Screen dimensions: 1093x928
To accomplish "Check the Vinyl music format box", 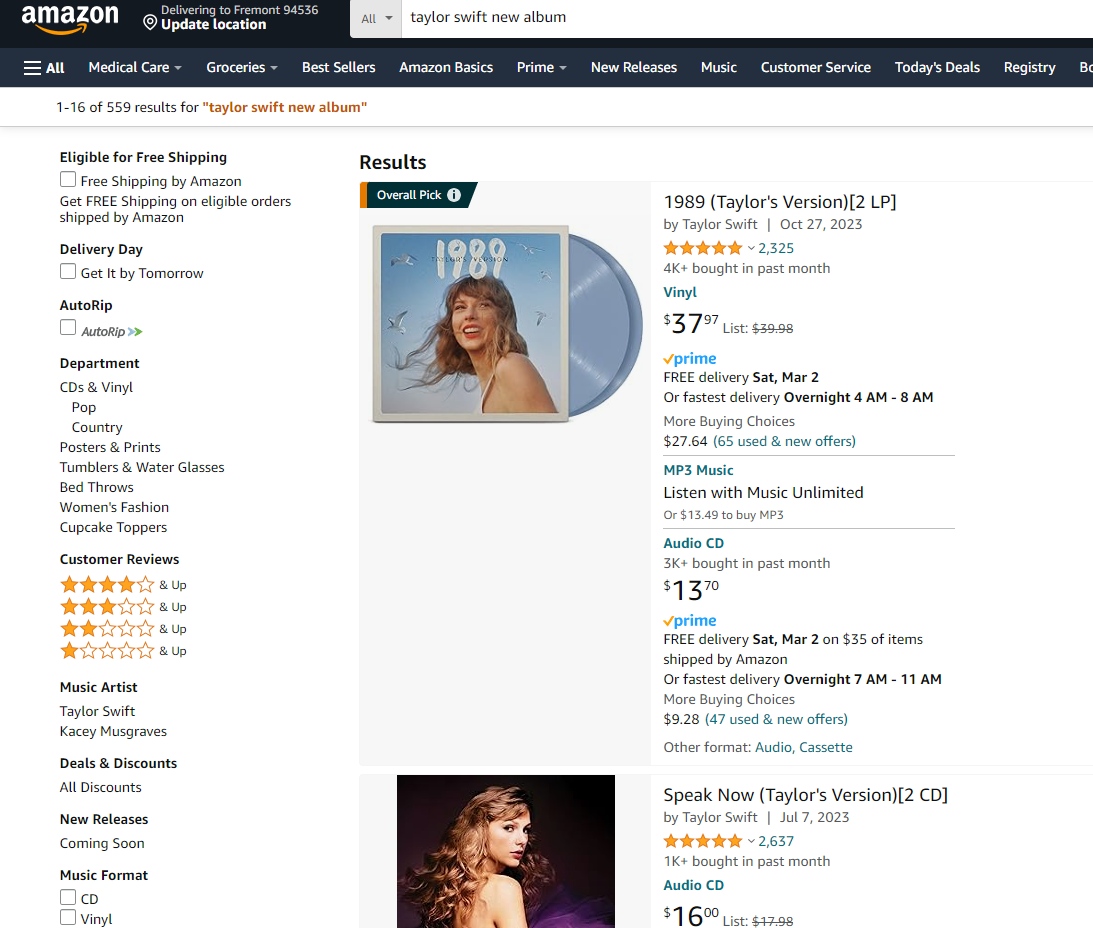I will [x=68, y=918].
